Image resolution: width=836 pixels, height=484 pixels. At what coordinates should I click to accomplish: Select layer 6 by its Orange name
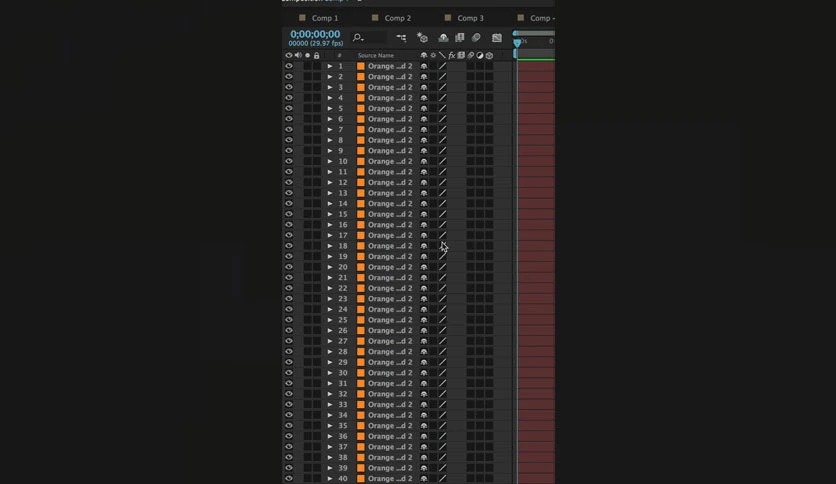pyautogui.click(x=390, y=119)
